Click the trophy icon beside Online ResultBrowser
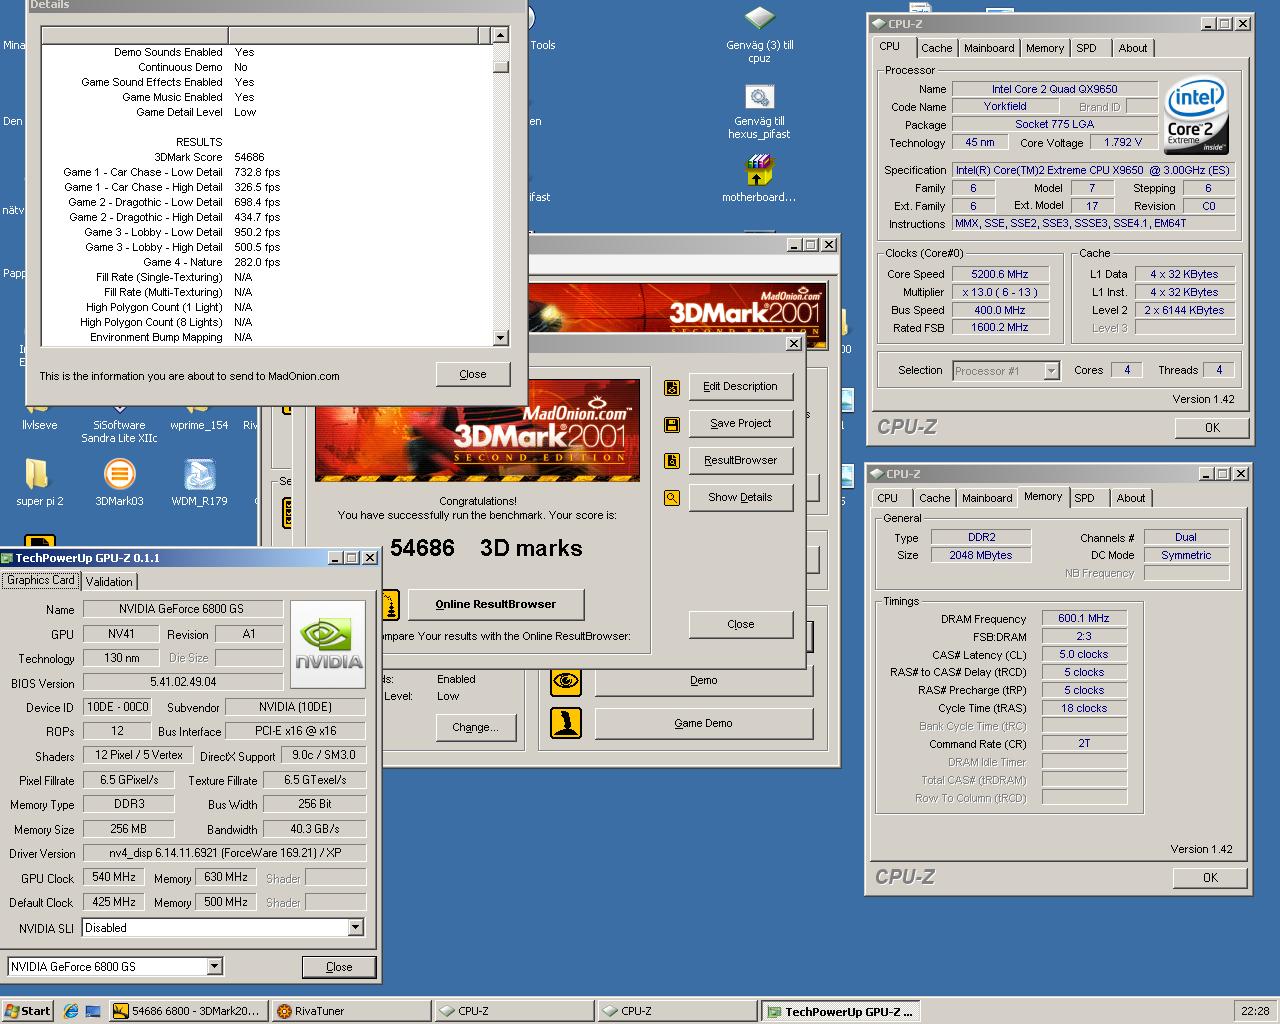 [x=389, y=605]
